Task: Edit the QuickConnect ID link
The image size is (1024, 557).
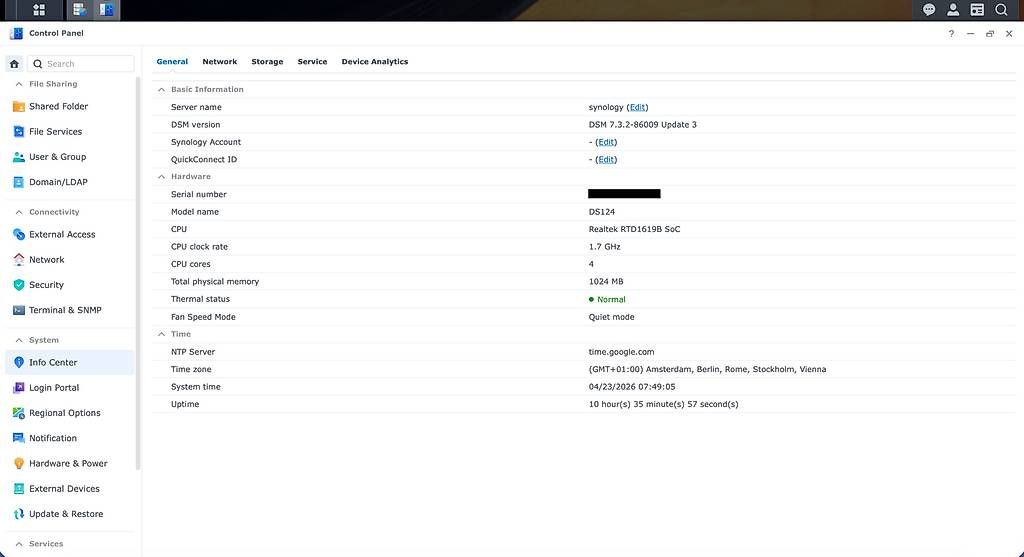Action: 606,159
